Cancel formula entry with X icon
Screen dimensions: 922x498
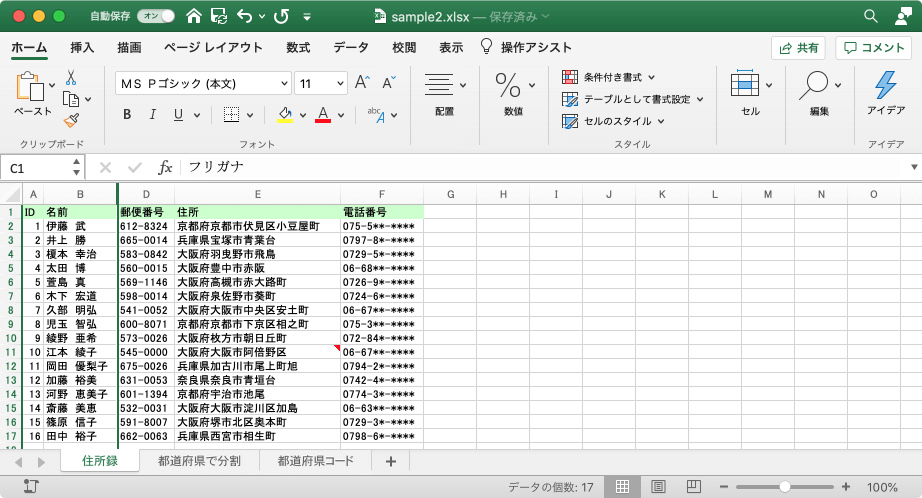coord(105,168)
